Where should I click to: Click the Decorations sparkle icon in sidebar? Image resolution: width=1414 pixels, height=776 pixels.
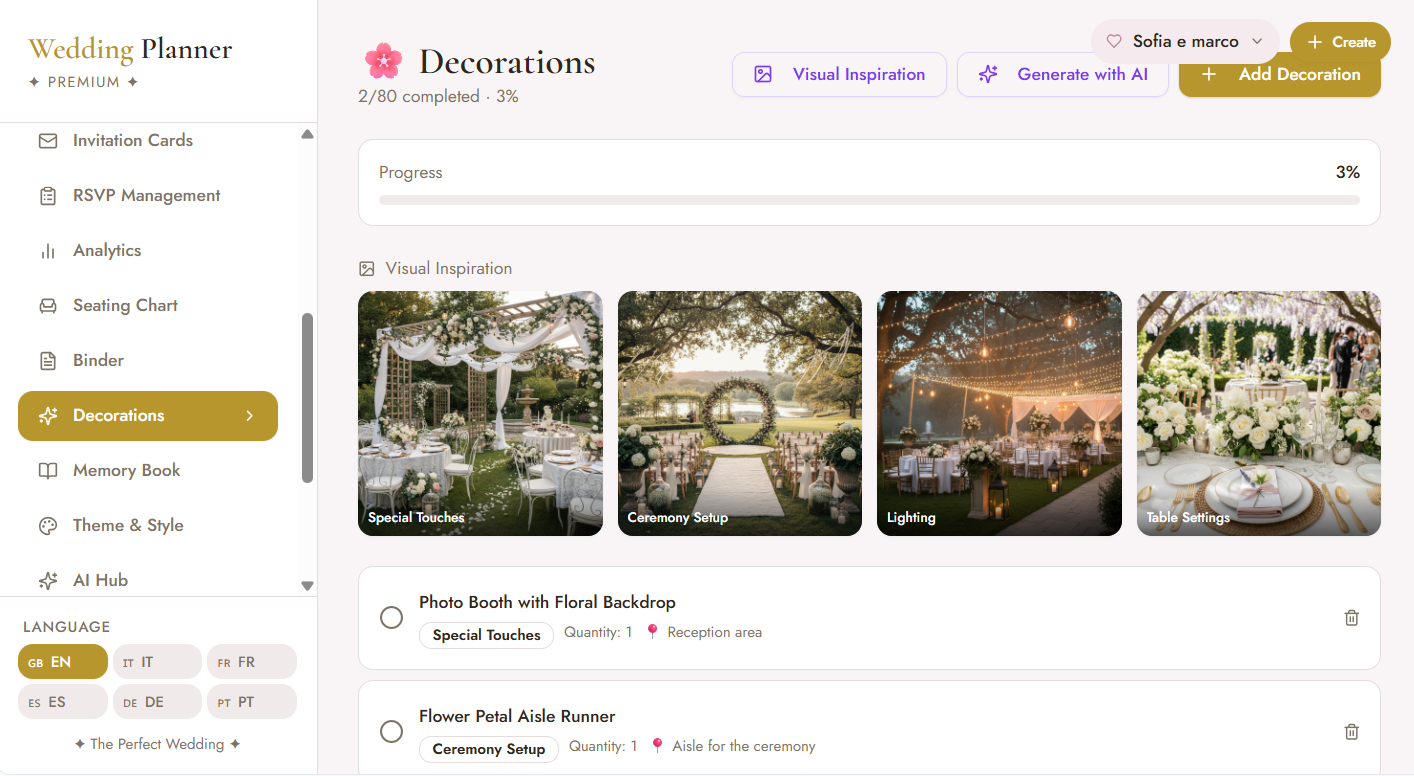(48, 416)
